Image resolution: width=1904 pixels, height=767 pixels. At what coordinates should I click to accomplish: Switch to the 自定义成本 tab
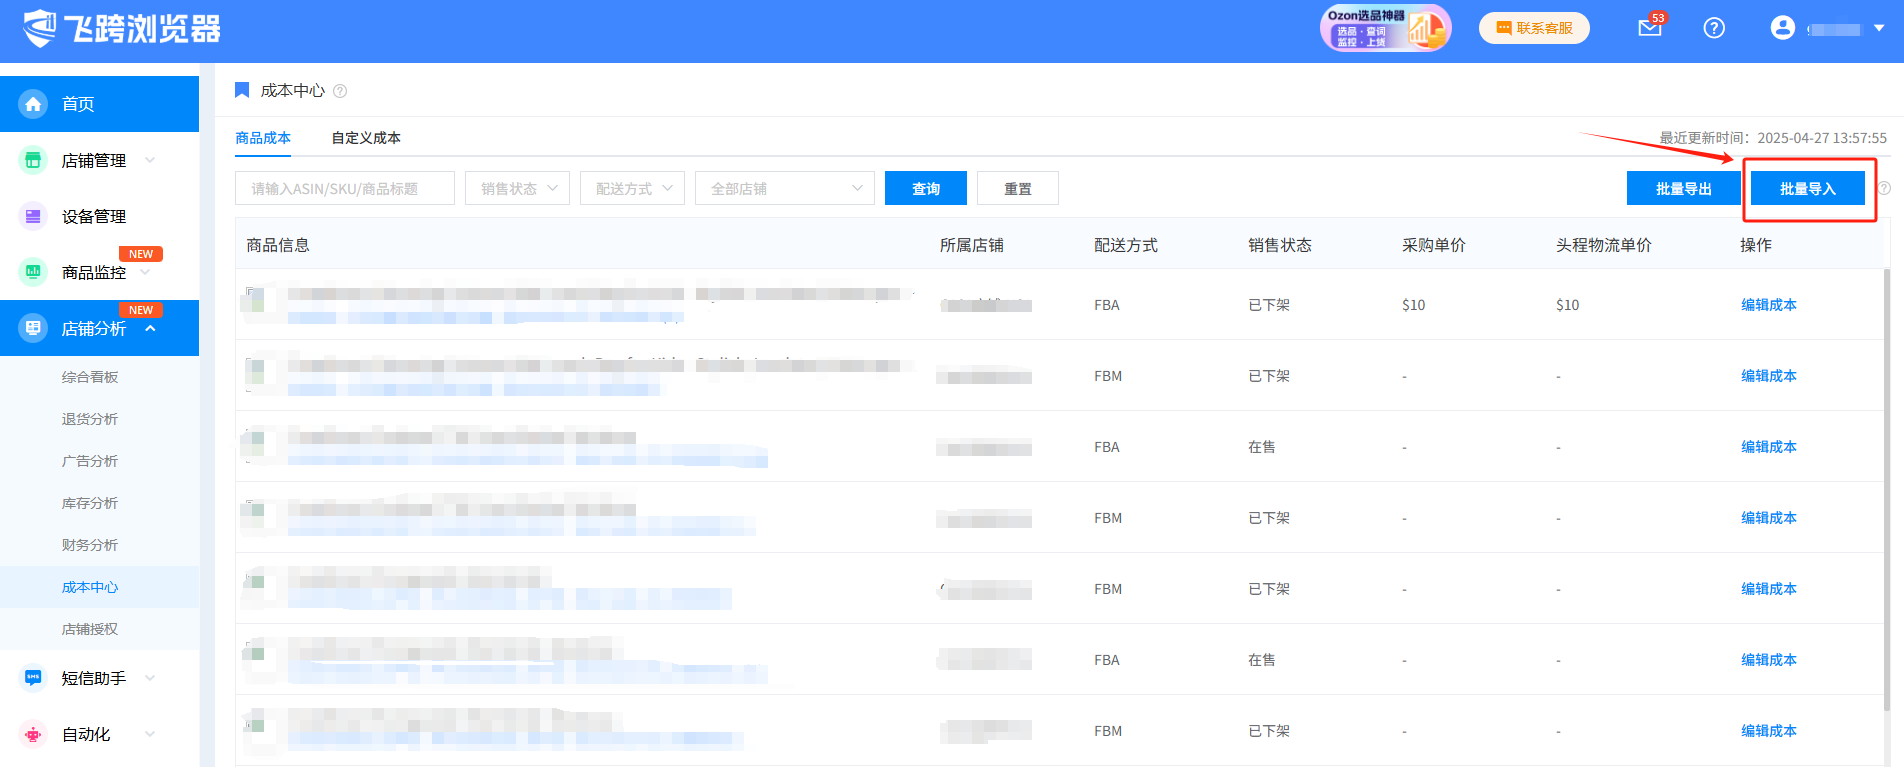point(366,138)
